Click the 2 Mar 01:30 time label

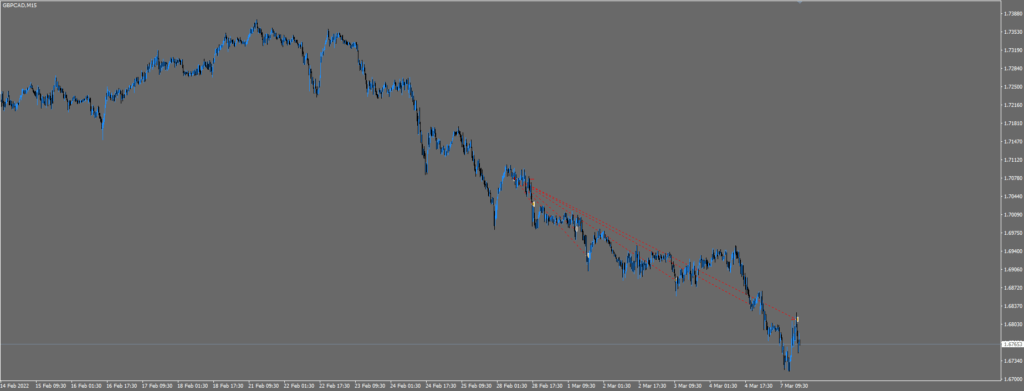click(x=617, y=385)
